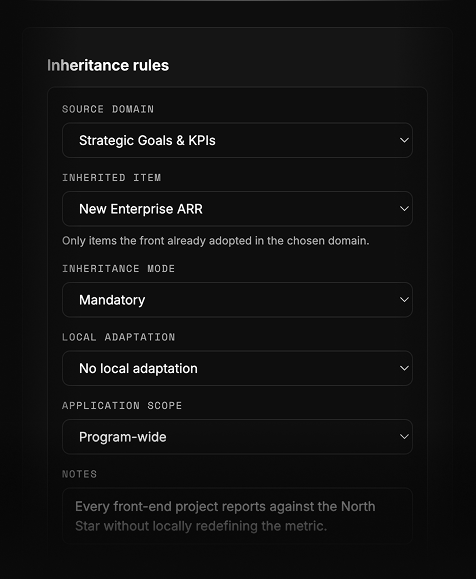Open the Inherited Item dropdown showing New Enterprise ARR

coord(237,209)
